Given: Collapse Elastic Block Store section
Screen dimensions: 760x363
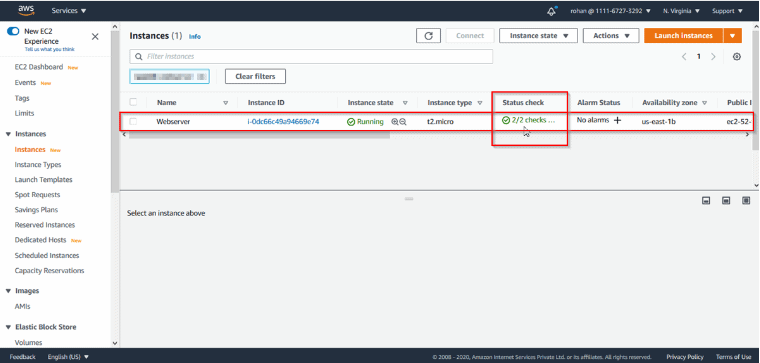Looking at the screenshot, I should (x=8, y=327).
